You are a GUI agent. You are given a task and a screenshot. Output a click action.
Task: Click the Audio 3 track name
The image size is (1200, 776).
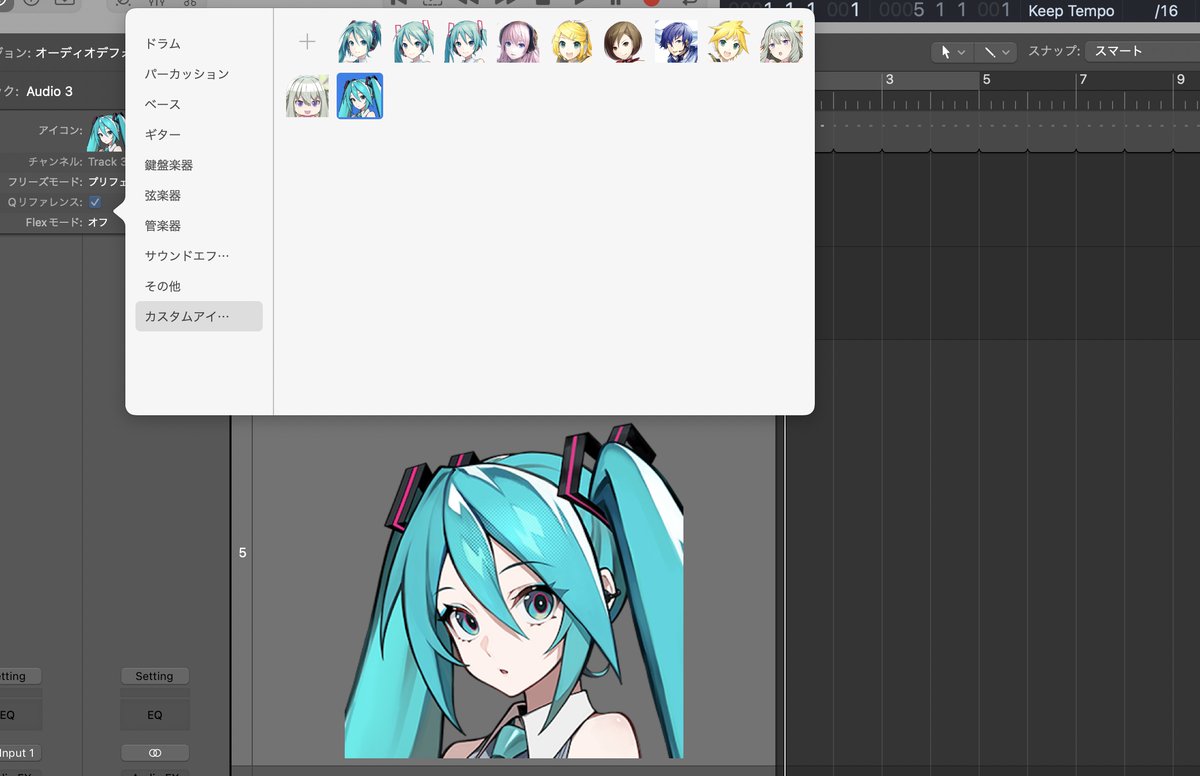49,91
